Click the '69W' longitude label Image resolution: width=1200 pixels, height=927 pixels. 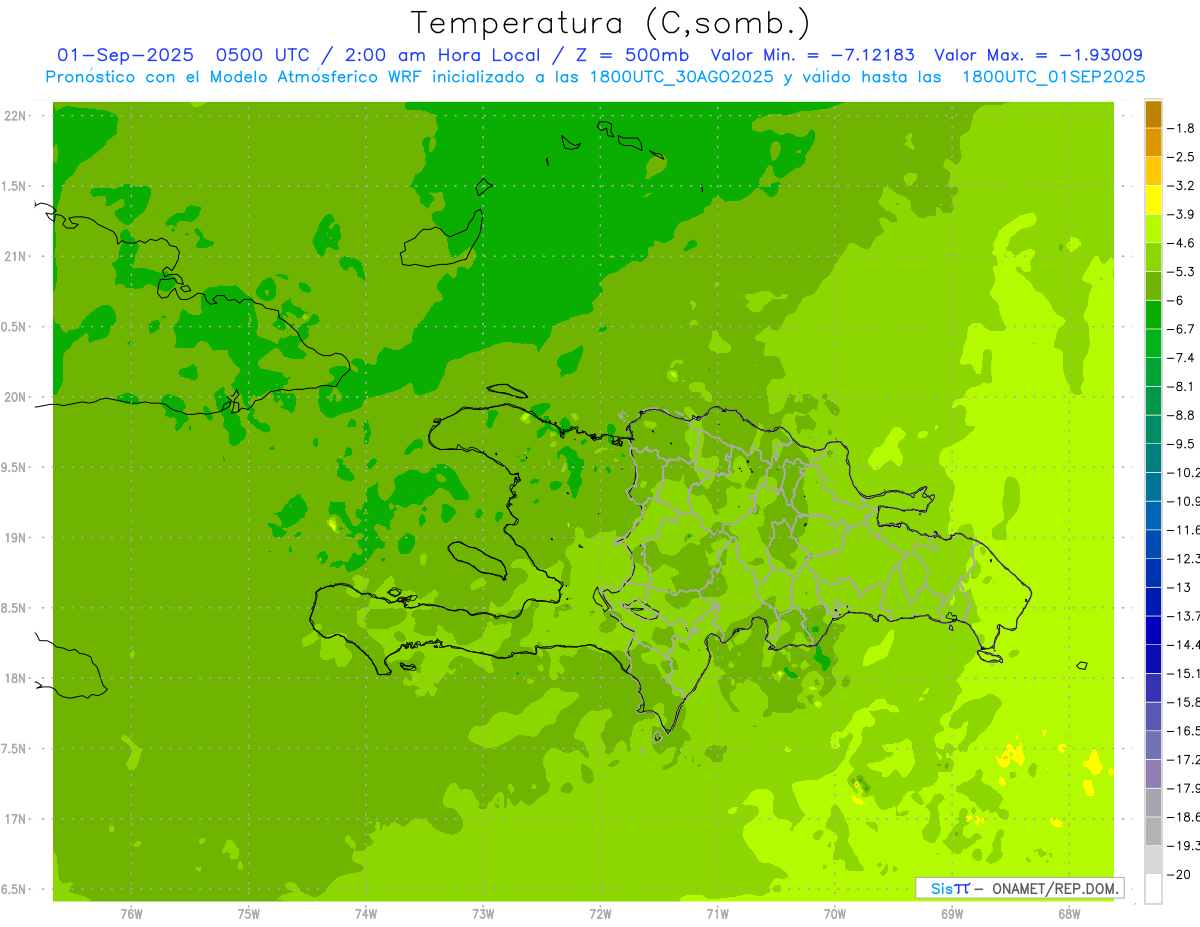(952, 914)
